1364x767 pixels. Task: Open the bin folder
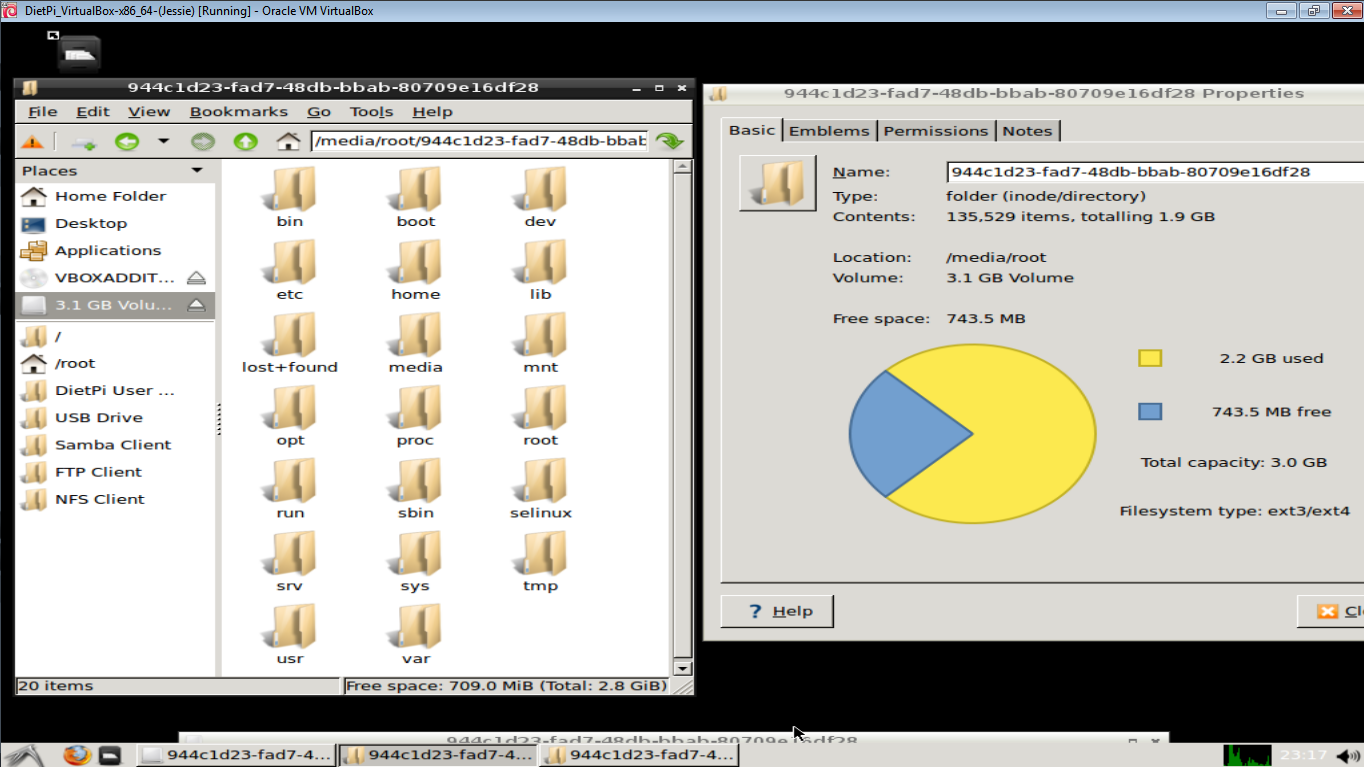290,197
